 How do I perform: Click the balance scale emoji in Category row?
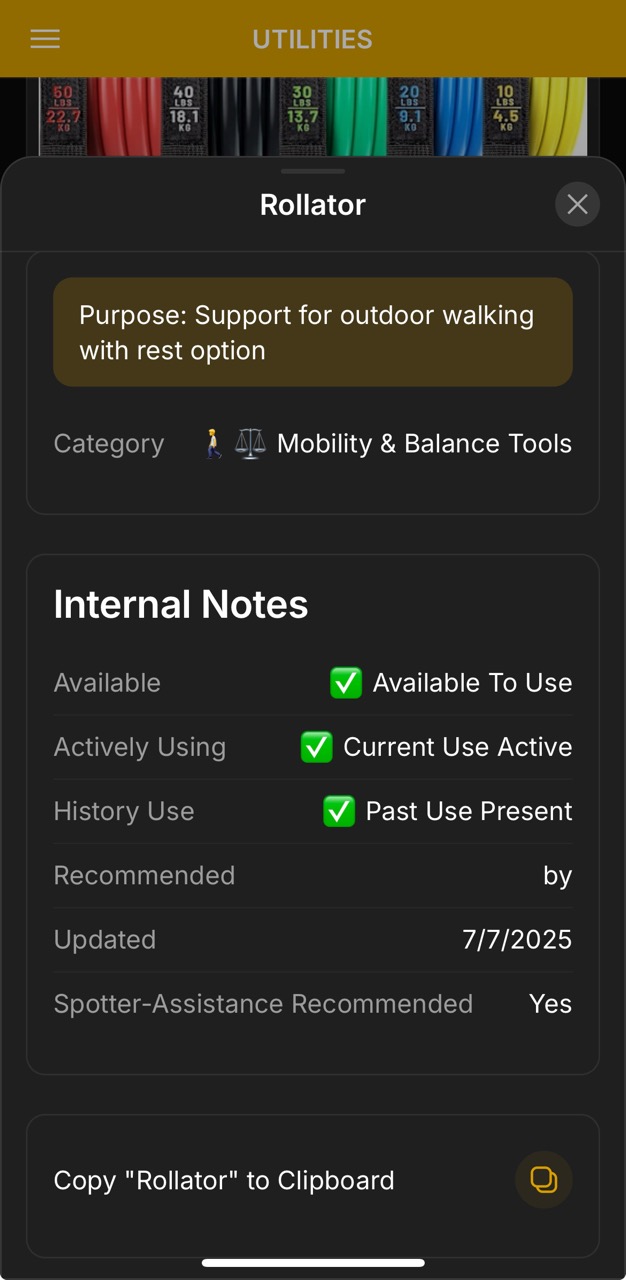[x=249, y=443]
